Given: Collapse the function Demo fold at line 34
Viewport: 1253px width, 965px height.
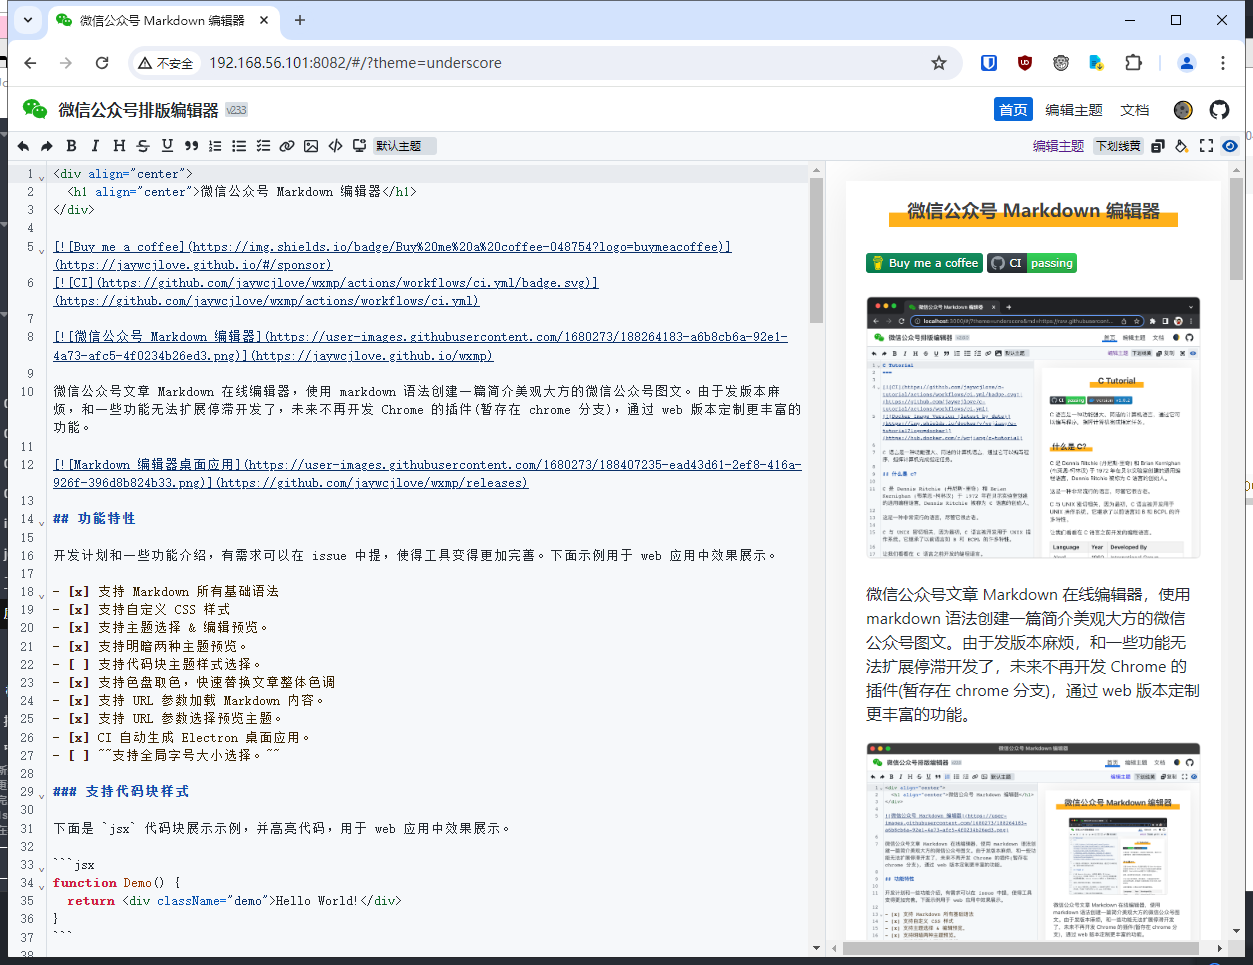Looking at the screenshot, I should 42,885.
